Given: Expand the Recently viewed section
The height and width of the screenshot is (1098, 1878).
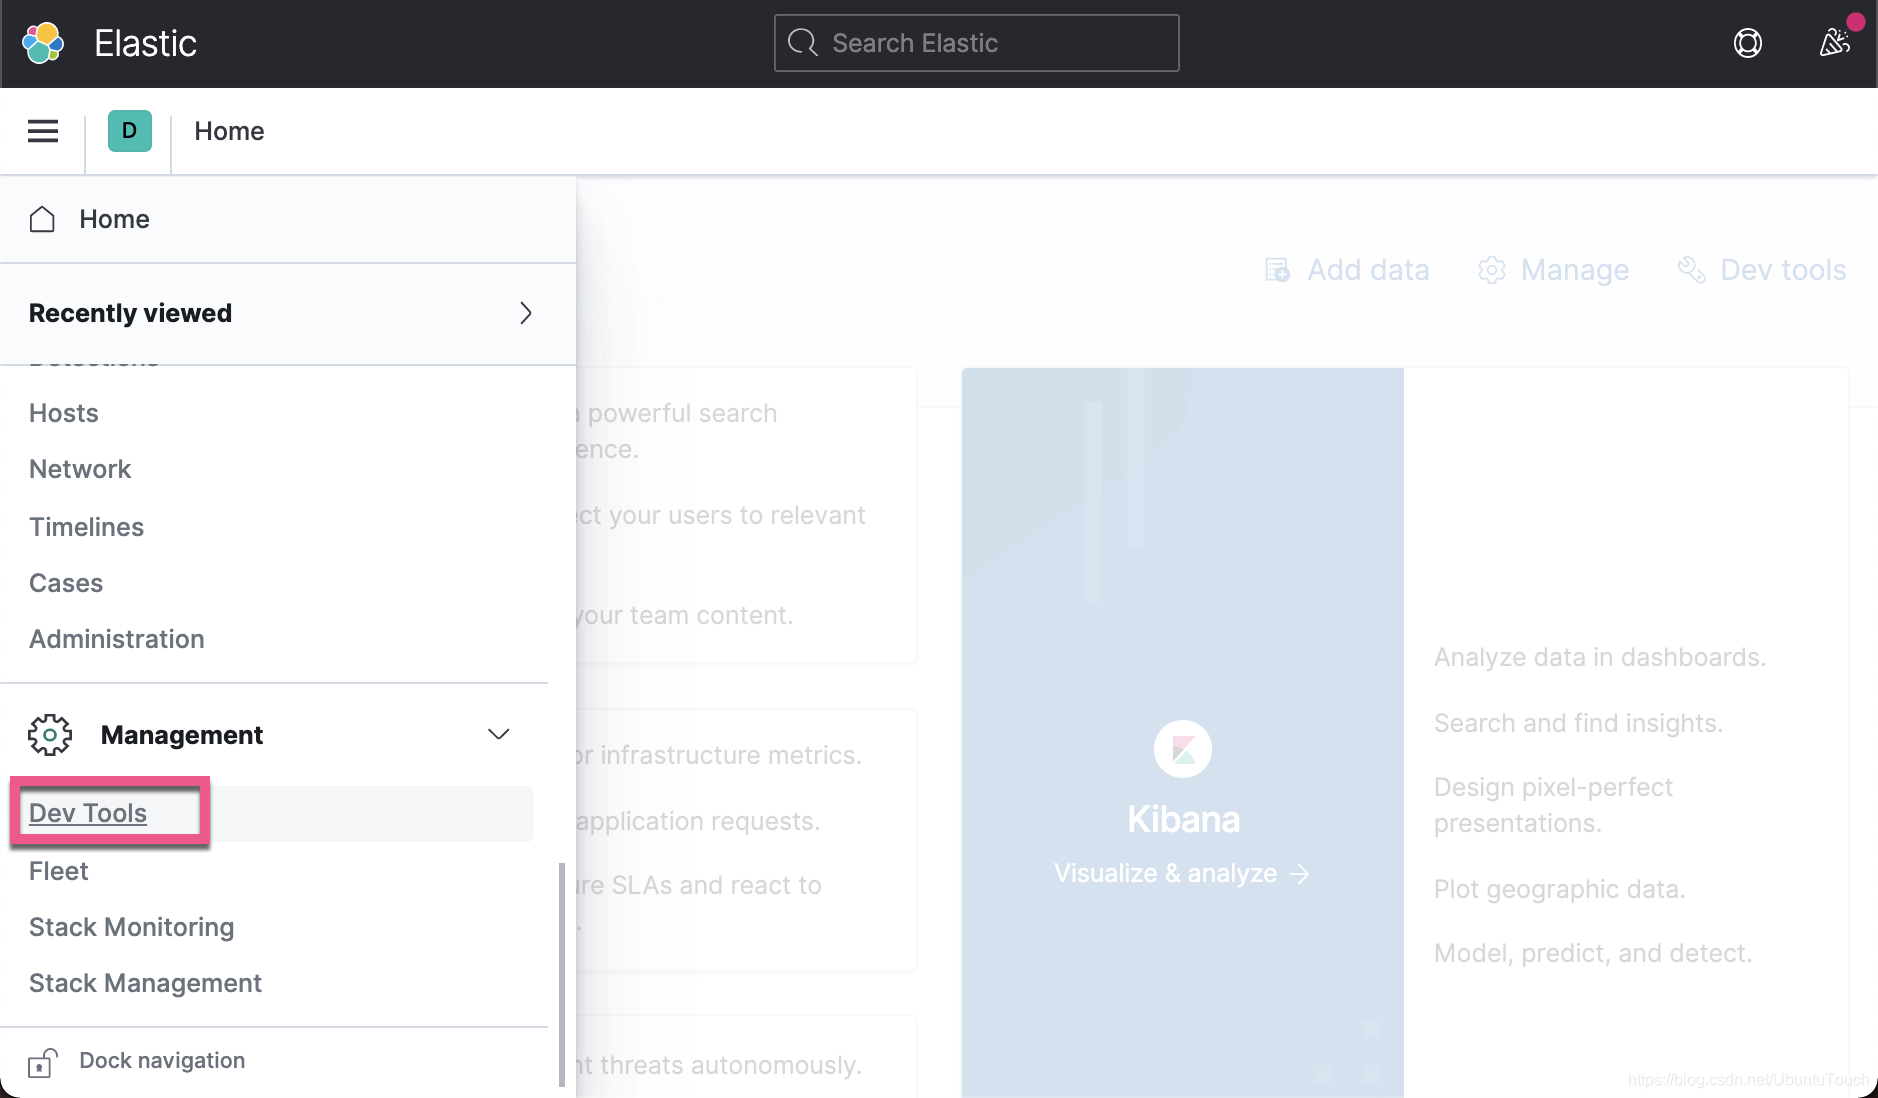Looking at the screenshot, I should 526,313.
